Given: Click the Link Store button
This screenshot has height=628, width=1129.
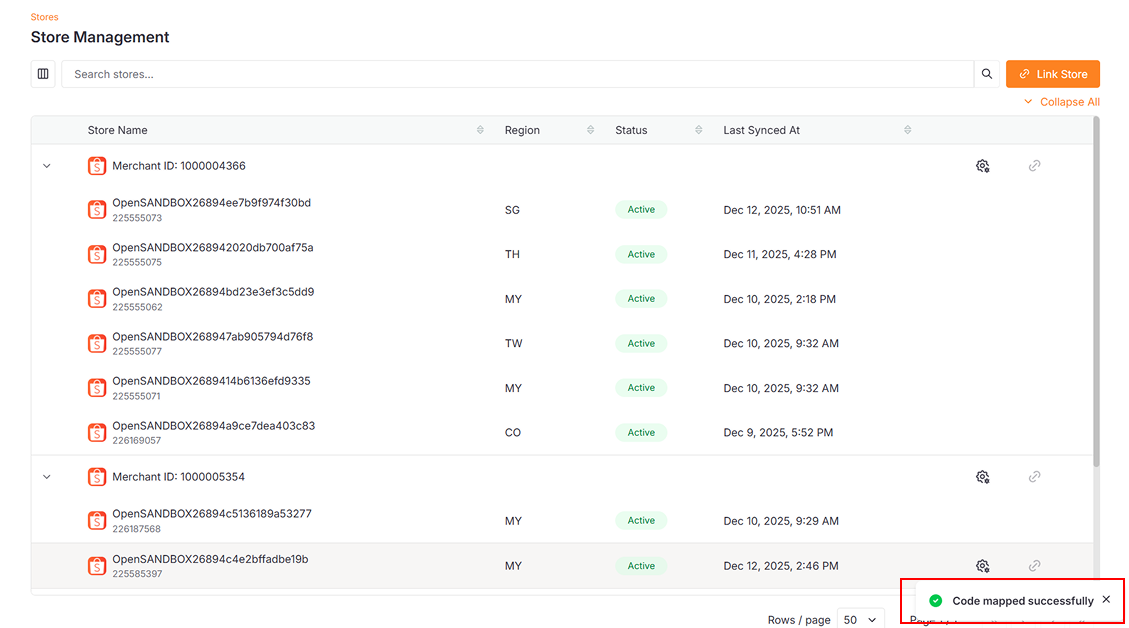Looking at the screenshot, I should (1052, 74).
